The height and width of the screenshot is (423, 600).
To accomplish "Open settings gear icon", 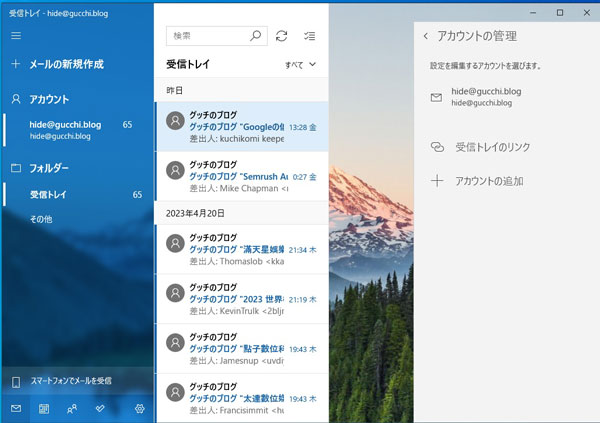I will click(x=140, y=409).
